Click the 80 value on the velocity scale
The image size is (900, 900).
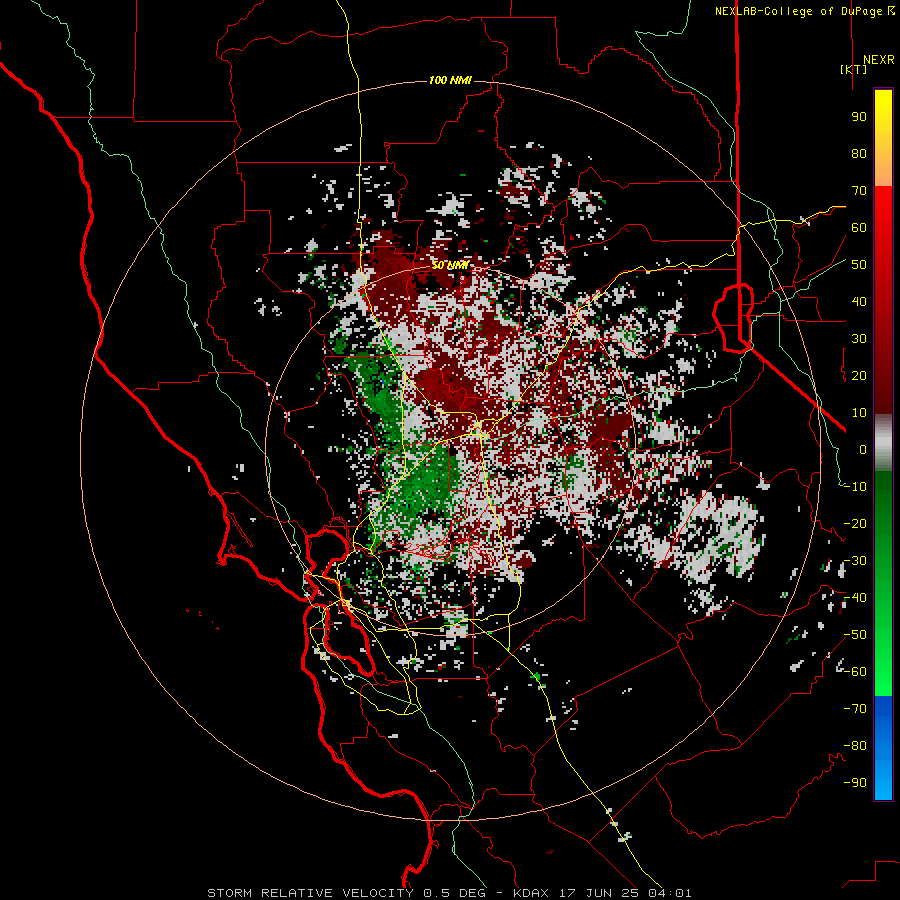pos(859,154)
